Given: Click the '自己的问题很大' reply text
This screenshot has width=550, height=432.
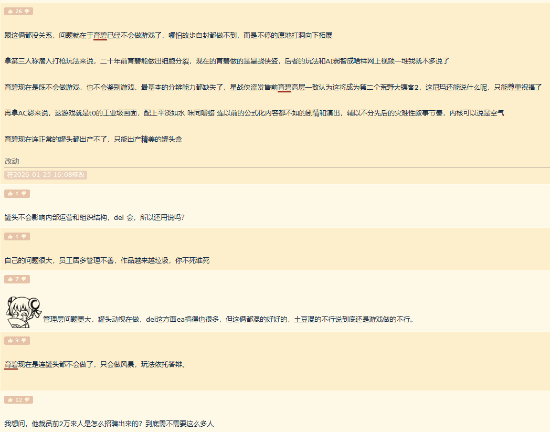Looking at the screenshot, I should tap(107, 260).
